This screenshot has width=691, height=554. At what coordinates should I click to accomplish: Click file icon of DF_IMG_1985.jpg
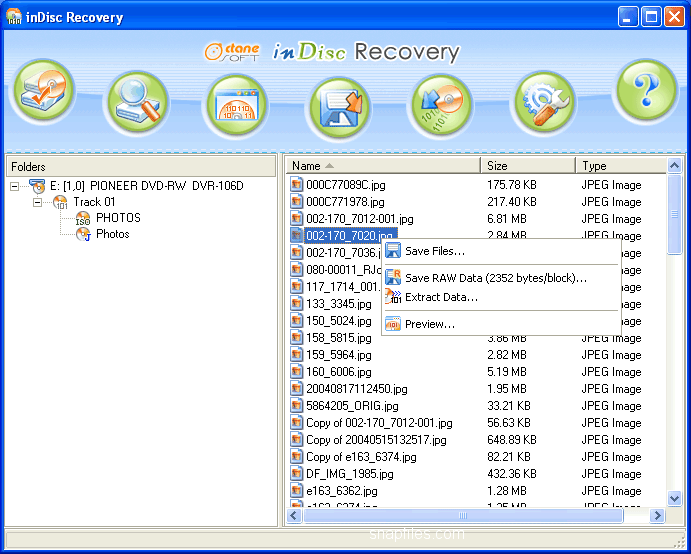[x=297, y=473]
